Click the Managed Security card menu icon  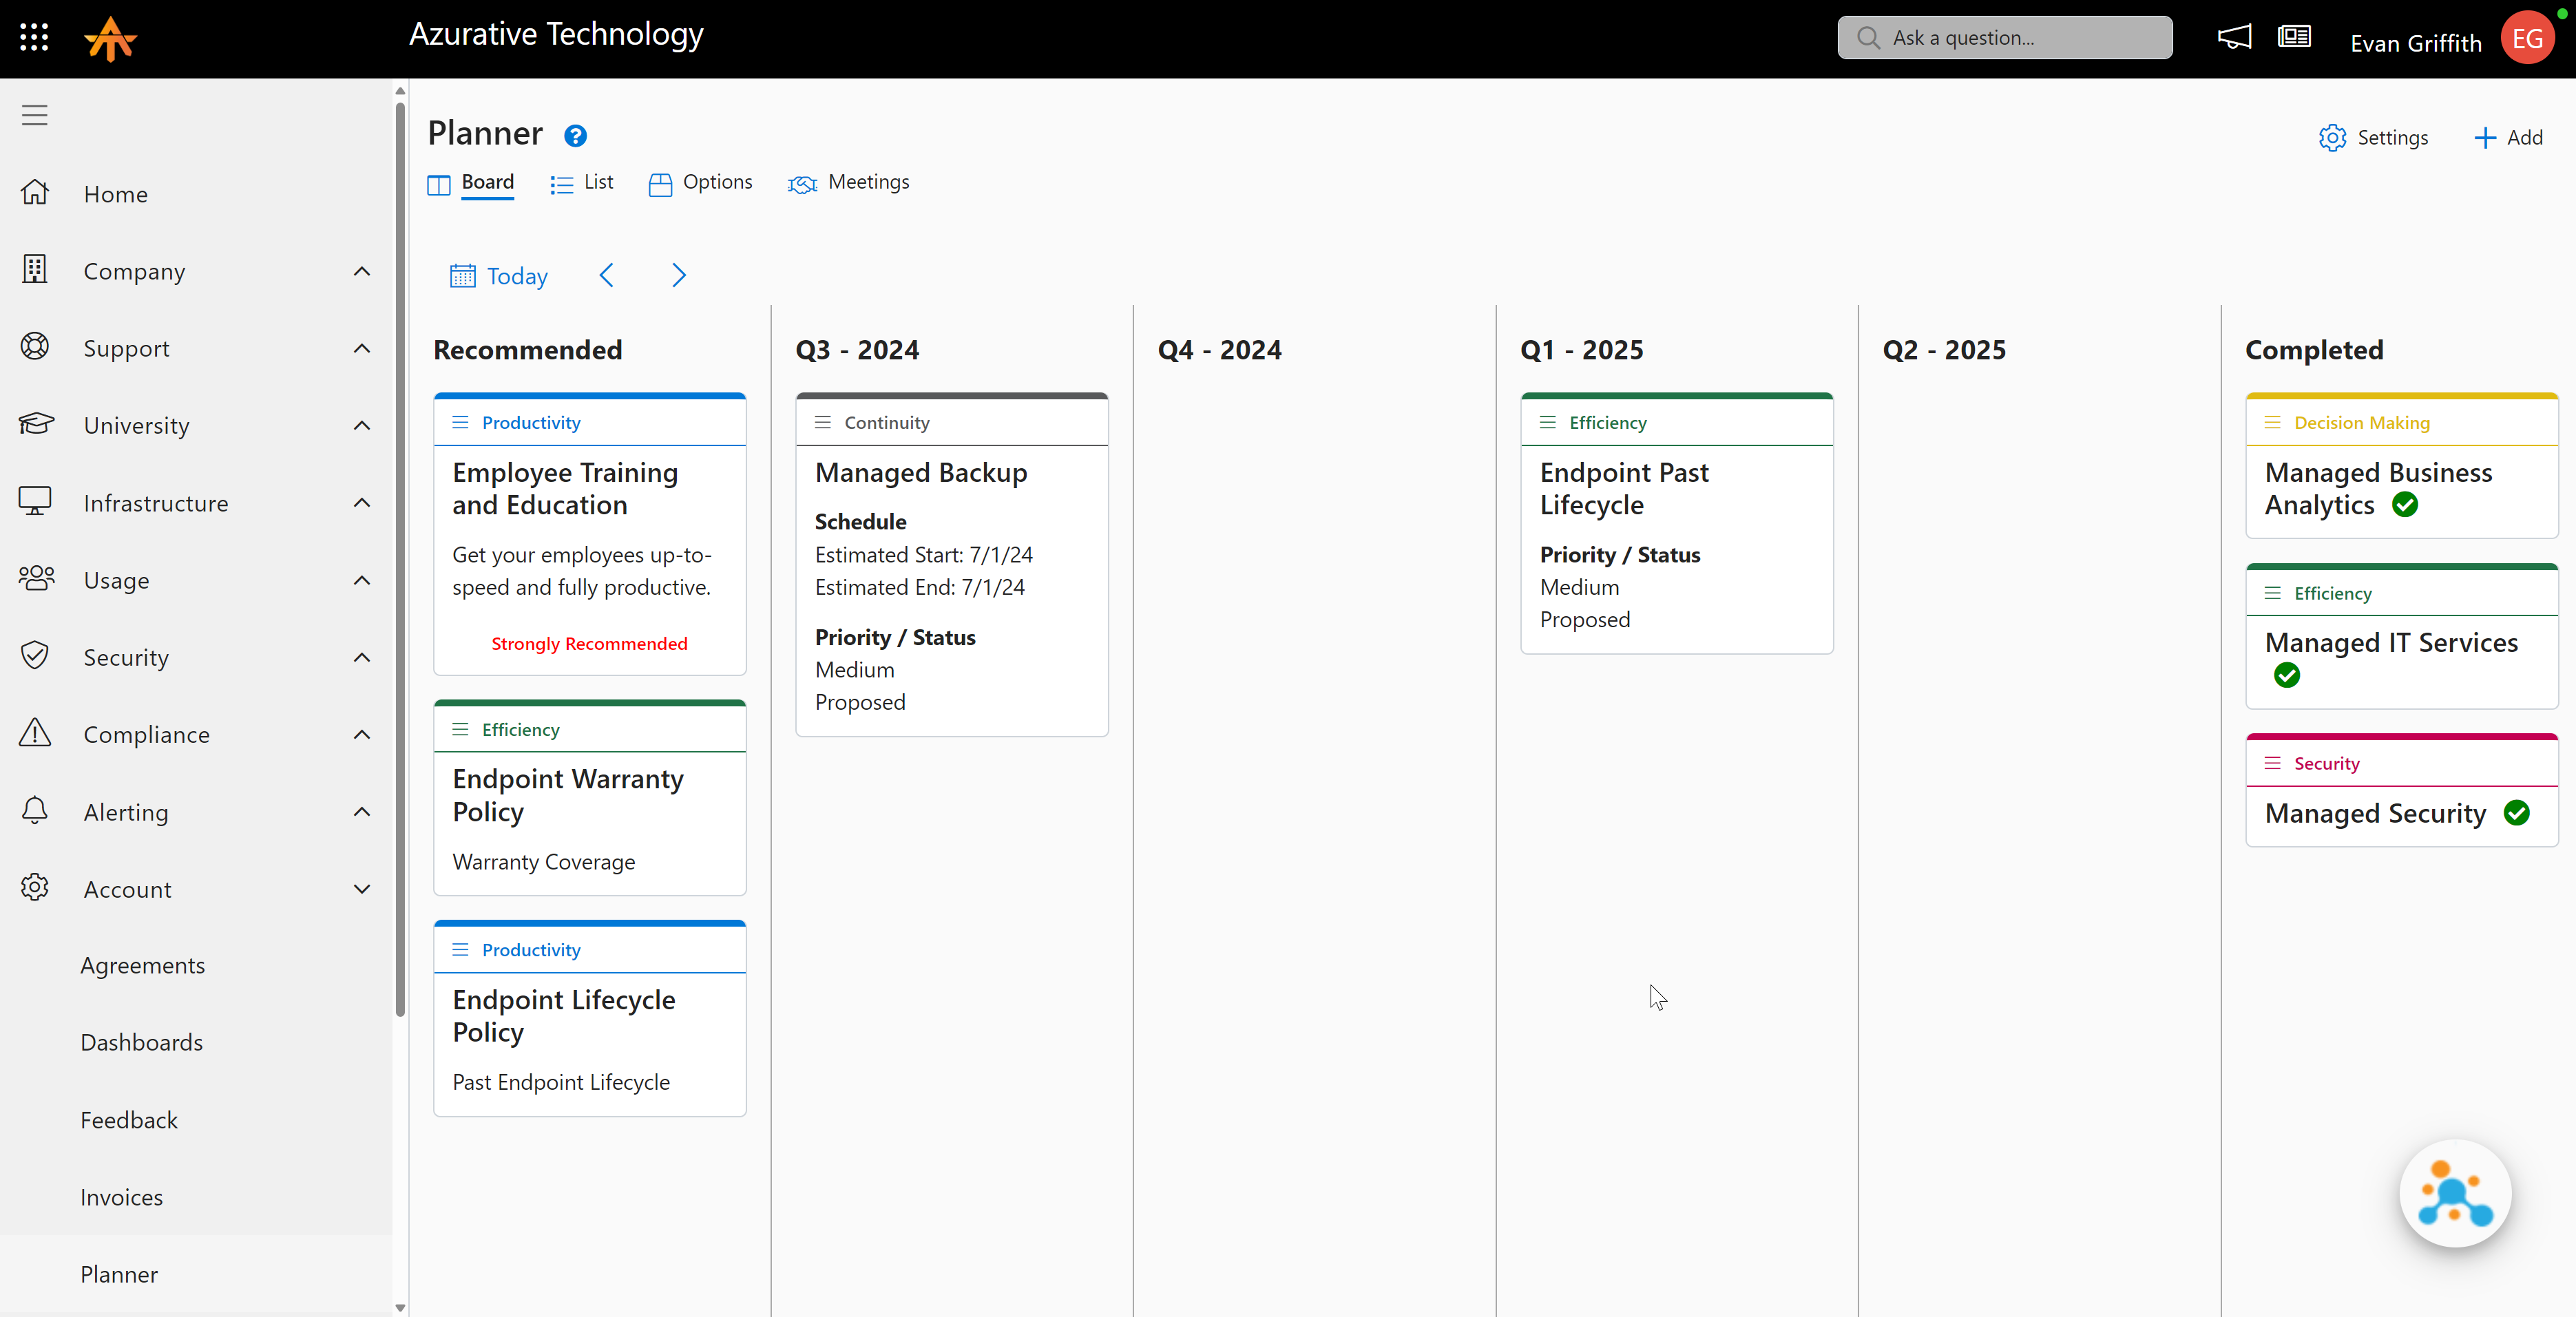[x=2272, y=763]
